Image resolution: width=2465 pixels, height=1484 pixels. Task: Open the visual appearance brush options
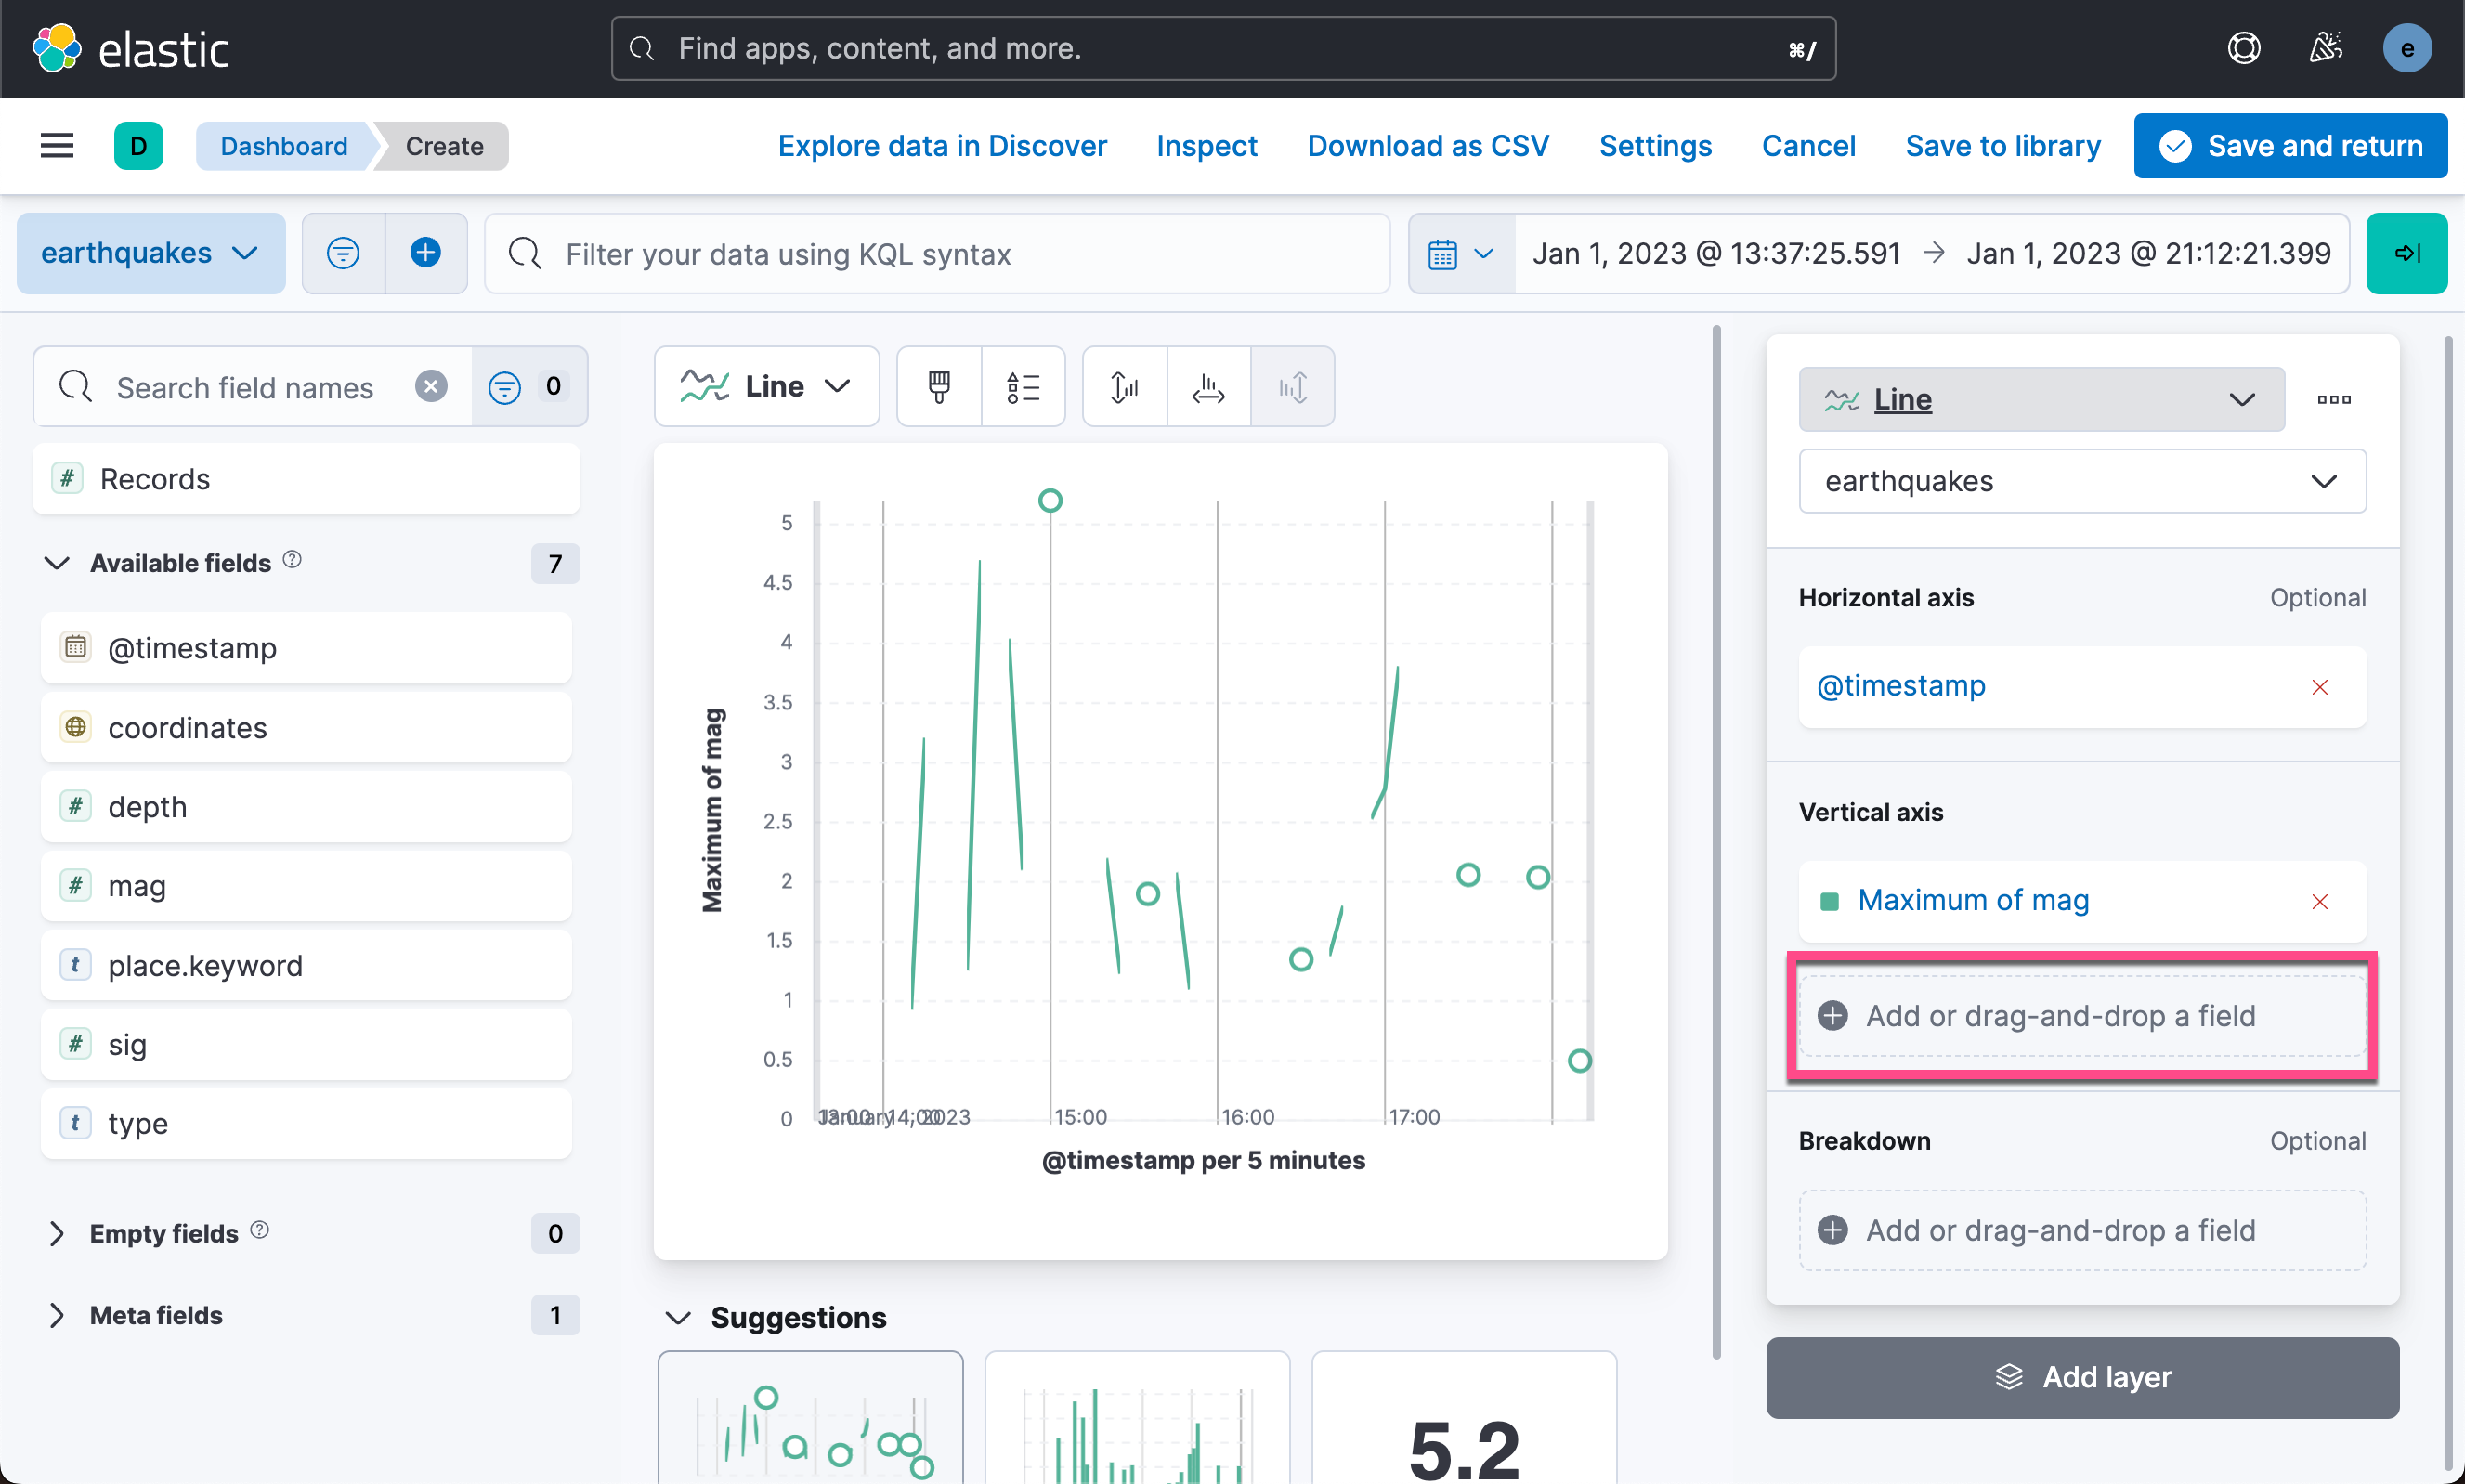click(x=938, y=387)
